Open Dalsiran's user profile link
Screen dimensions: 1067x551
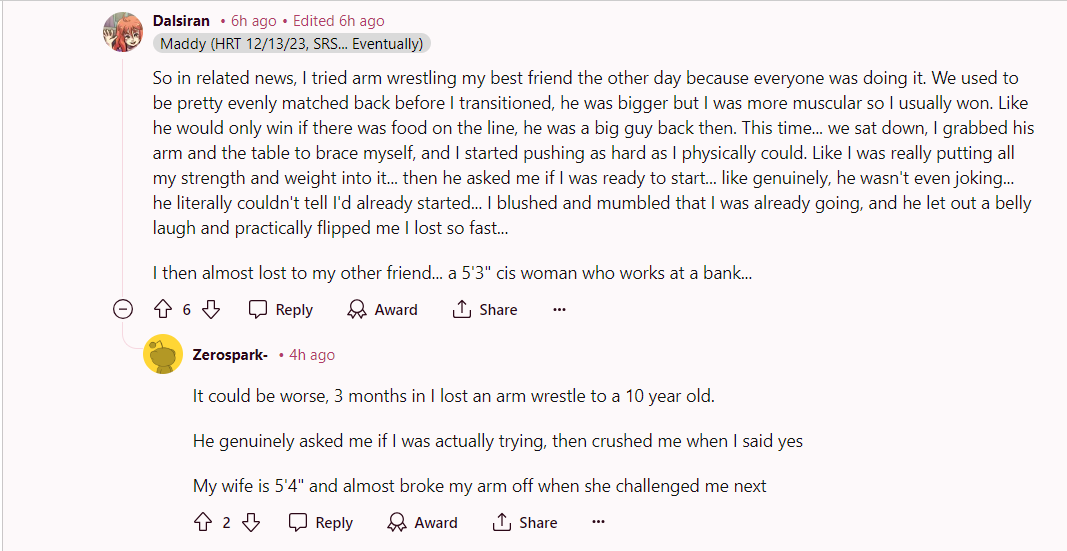point(181,20)
